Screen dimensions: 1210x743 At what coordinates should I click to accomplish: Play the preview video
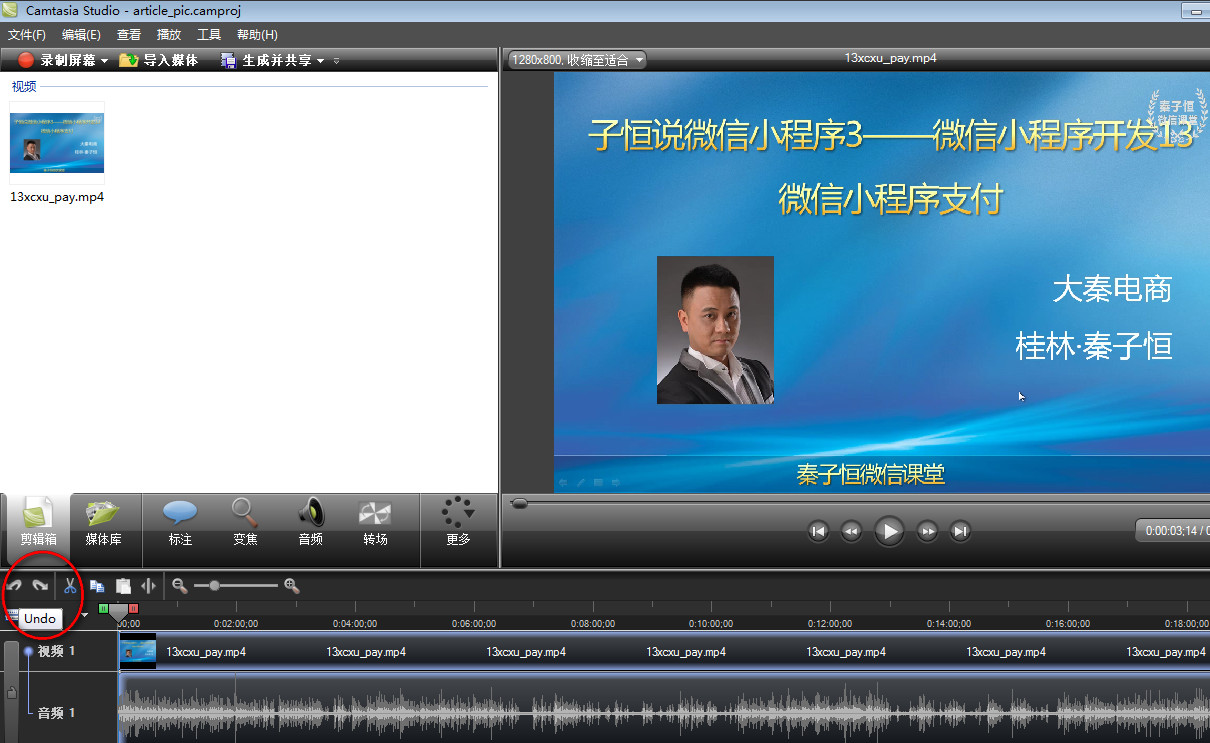pyautogui.click(x=889, y=531)
